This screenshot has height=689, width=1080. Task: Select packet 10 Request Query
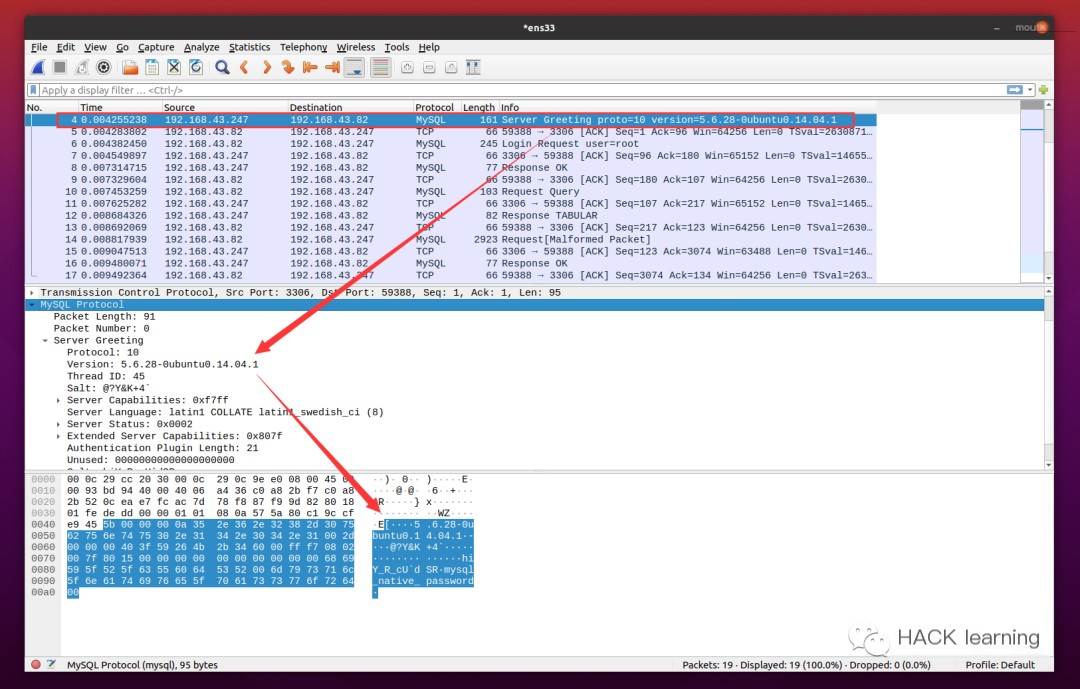(451, 192)
